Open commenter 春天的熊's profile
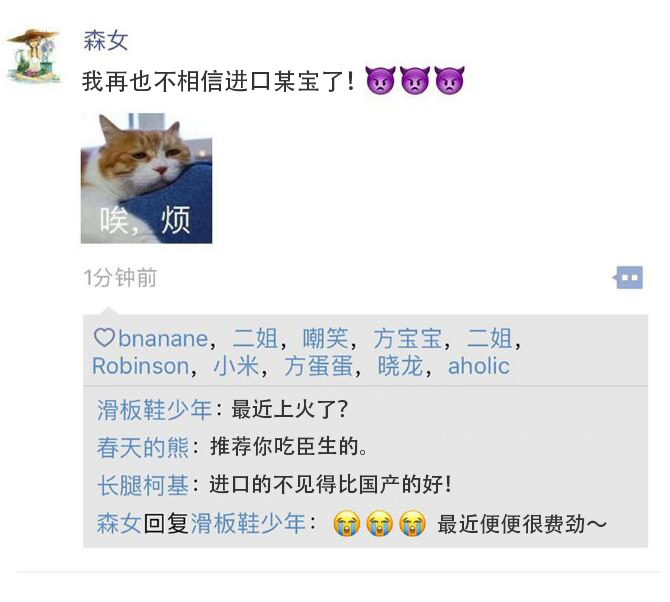 pyautogui.click(x=143, y=447)
